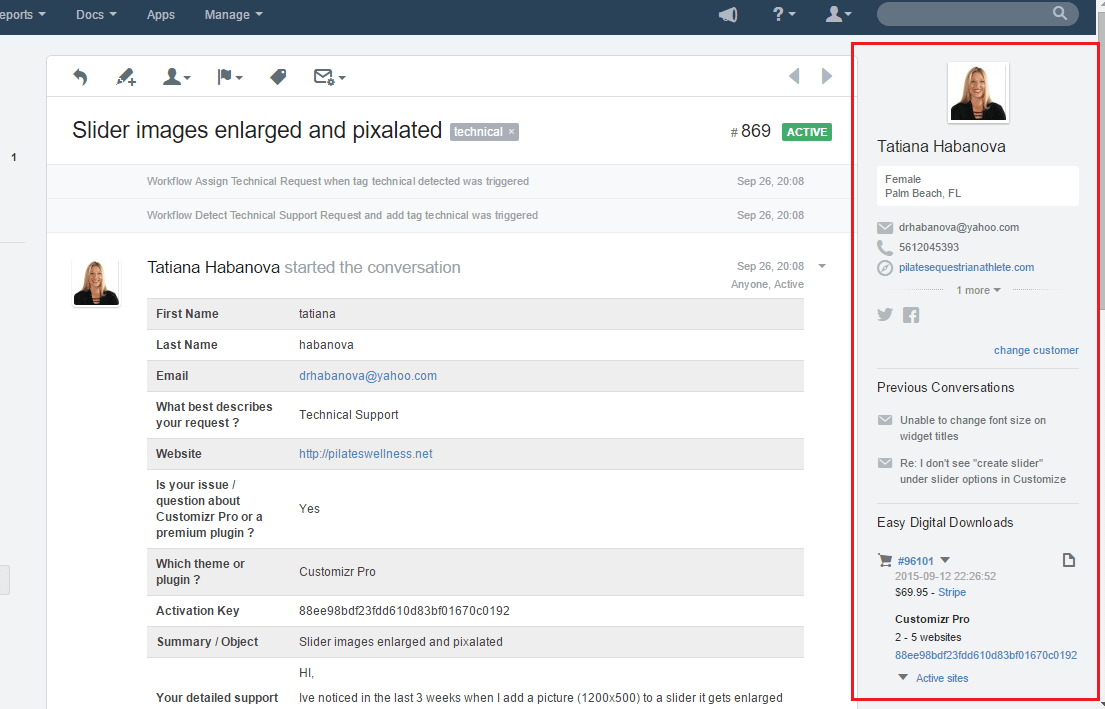Image resolution: width=1105 pixels, height=709 pixels.
Task: Add a note with the pencil icon
Action: 125,77
